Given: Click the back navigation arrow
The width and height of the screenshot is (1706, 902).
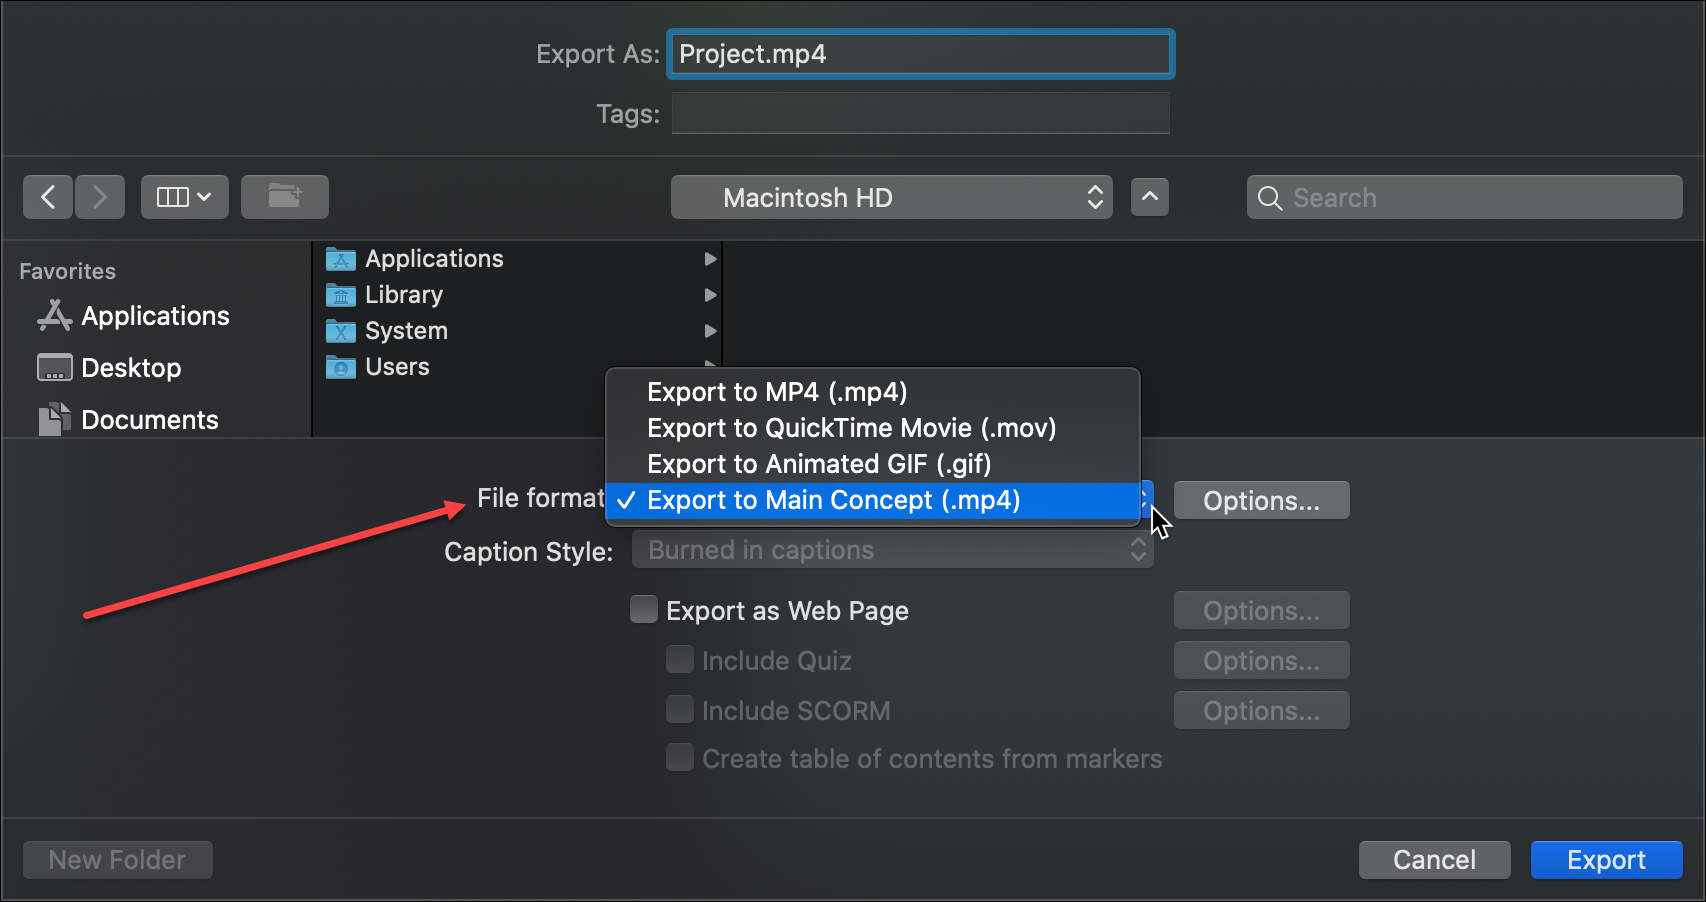Looking at the screenshot, I should (48, 197).
